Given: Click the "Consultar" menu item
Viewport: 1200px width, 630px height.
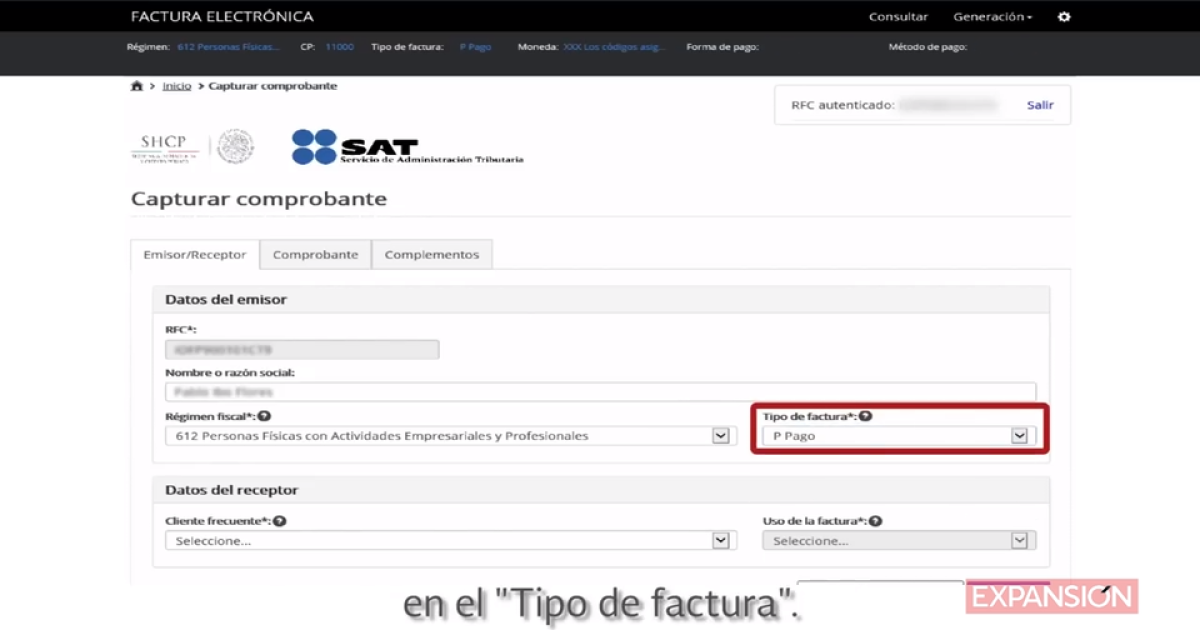Looking at the screenshot, I should point(898,16).
